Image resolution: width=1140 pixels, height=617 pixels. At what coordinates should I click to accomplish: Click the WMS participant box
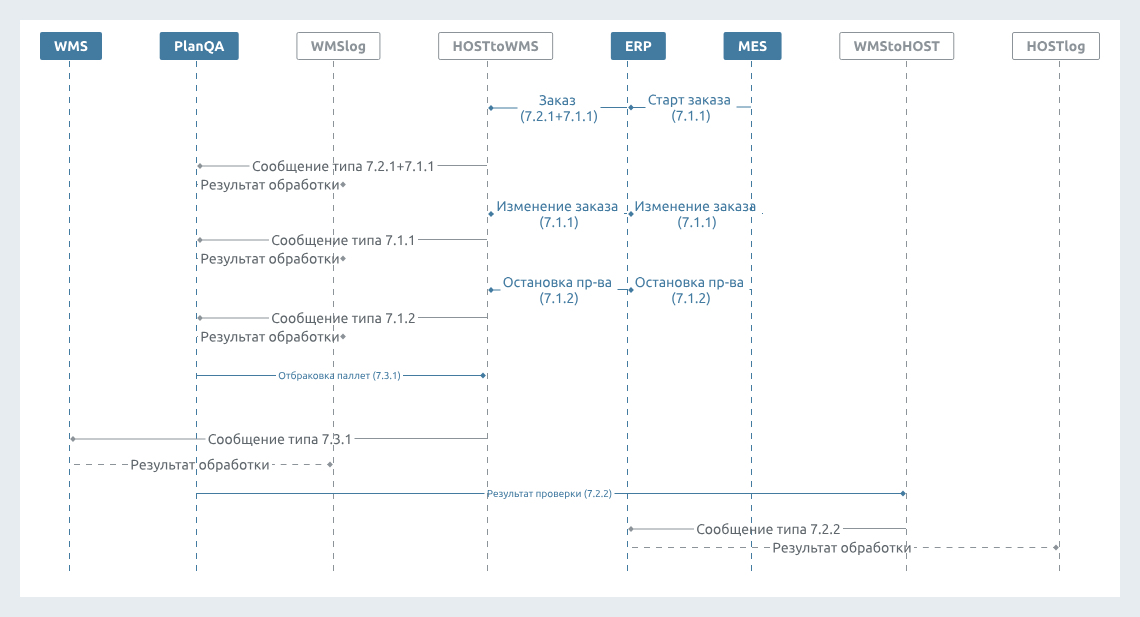coord(70,46)
